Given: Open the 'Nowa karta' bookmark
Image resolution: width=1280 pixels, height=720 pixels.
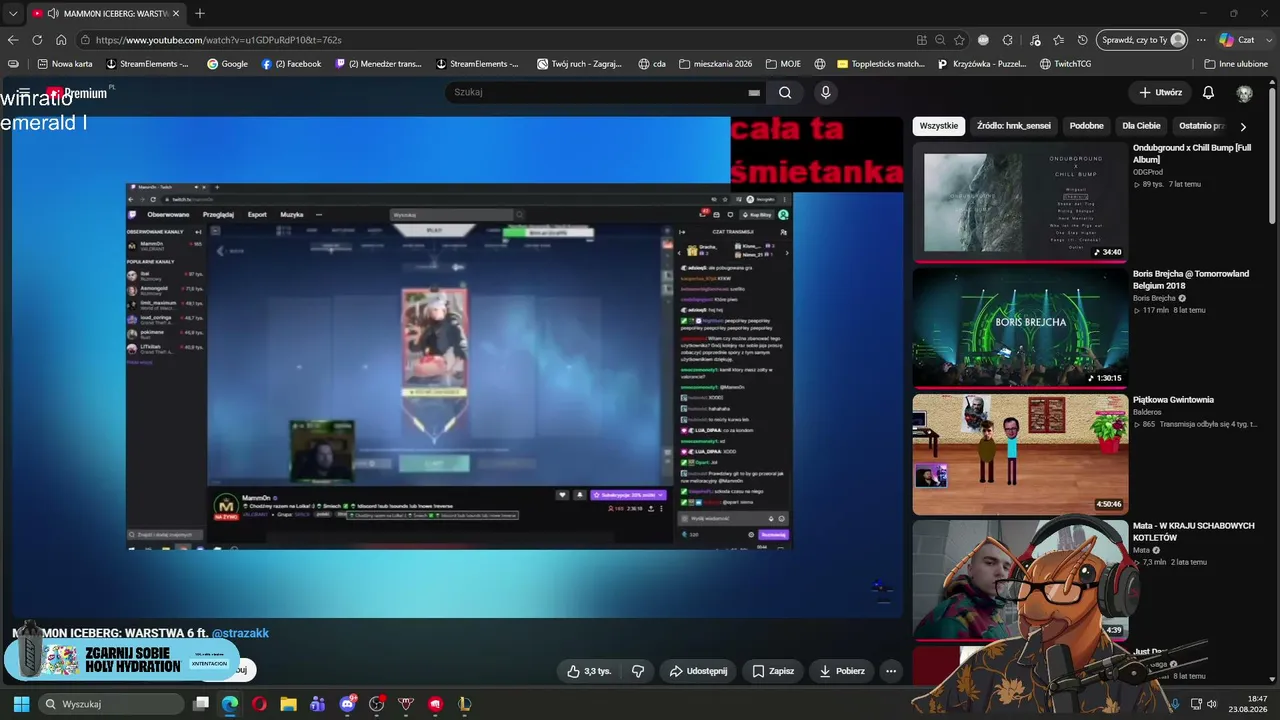Looking at the screenshot, I should [x=65, y=64].
